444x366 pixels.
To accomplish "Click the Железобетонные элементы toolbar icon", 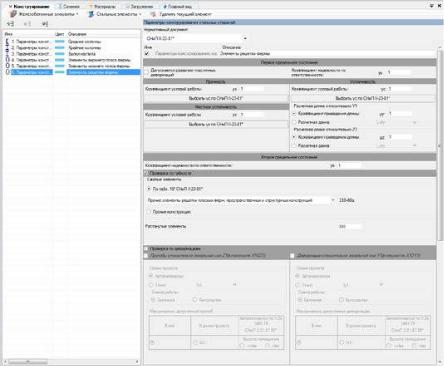I will 13,14.
